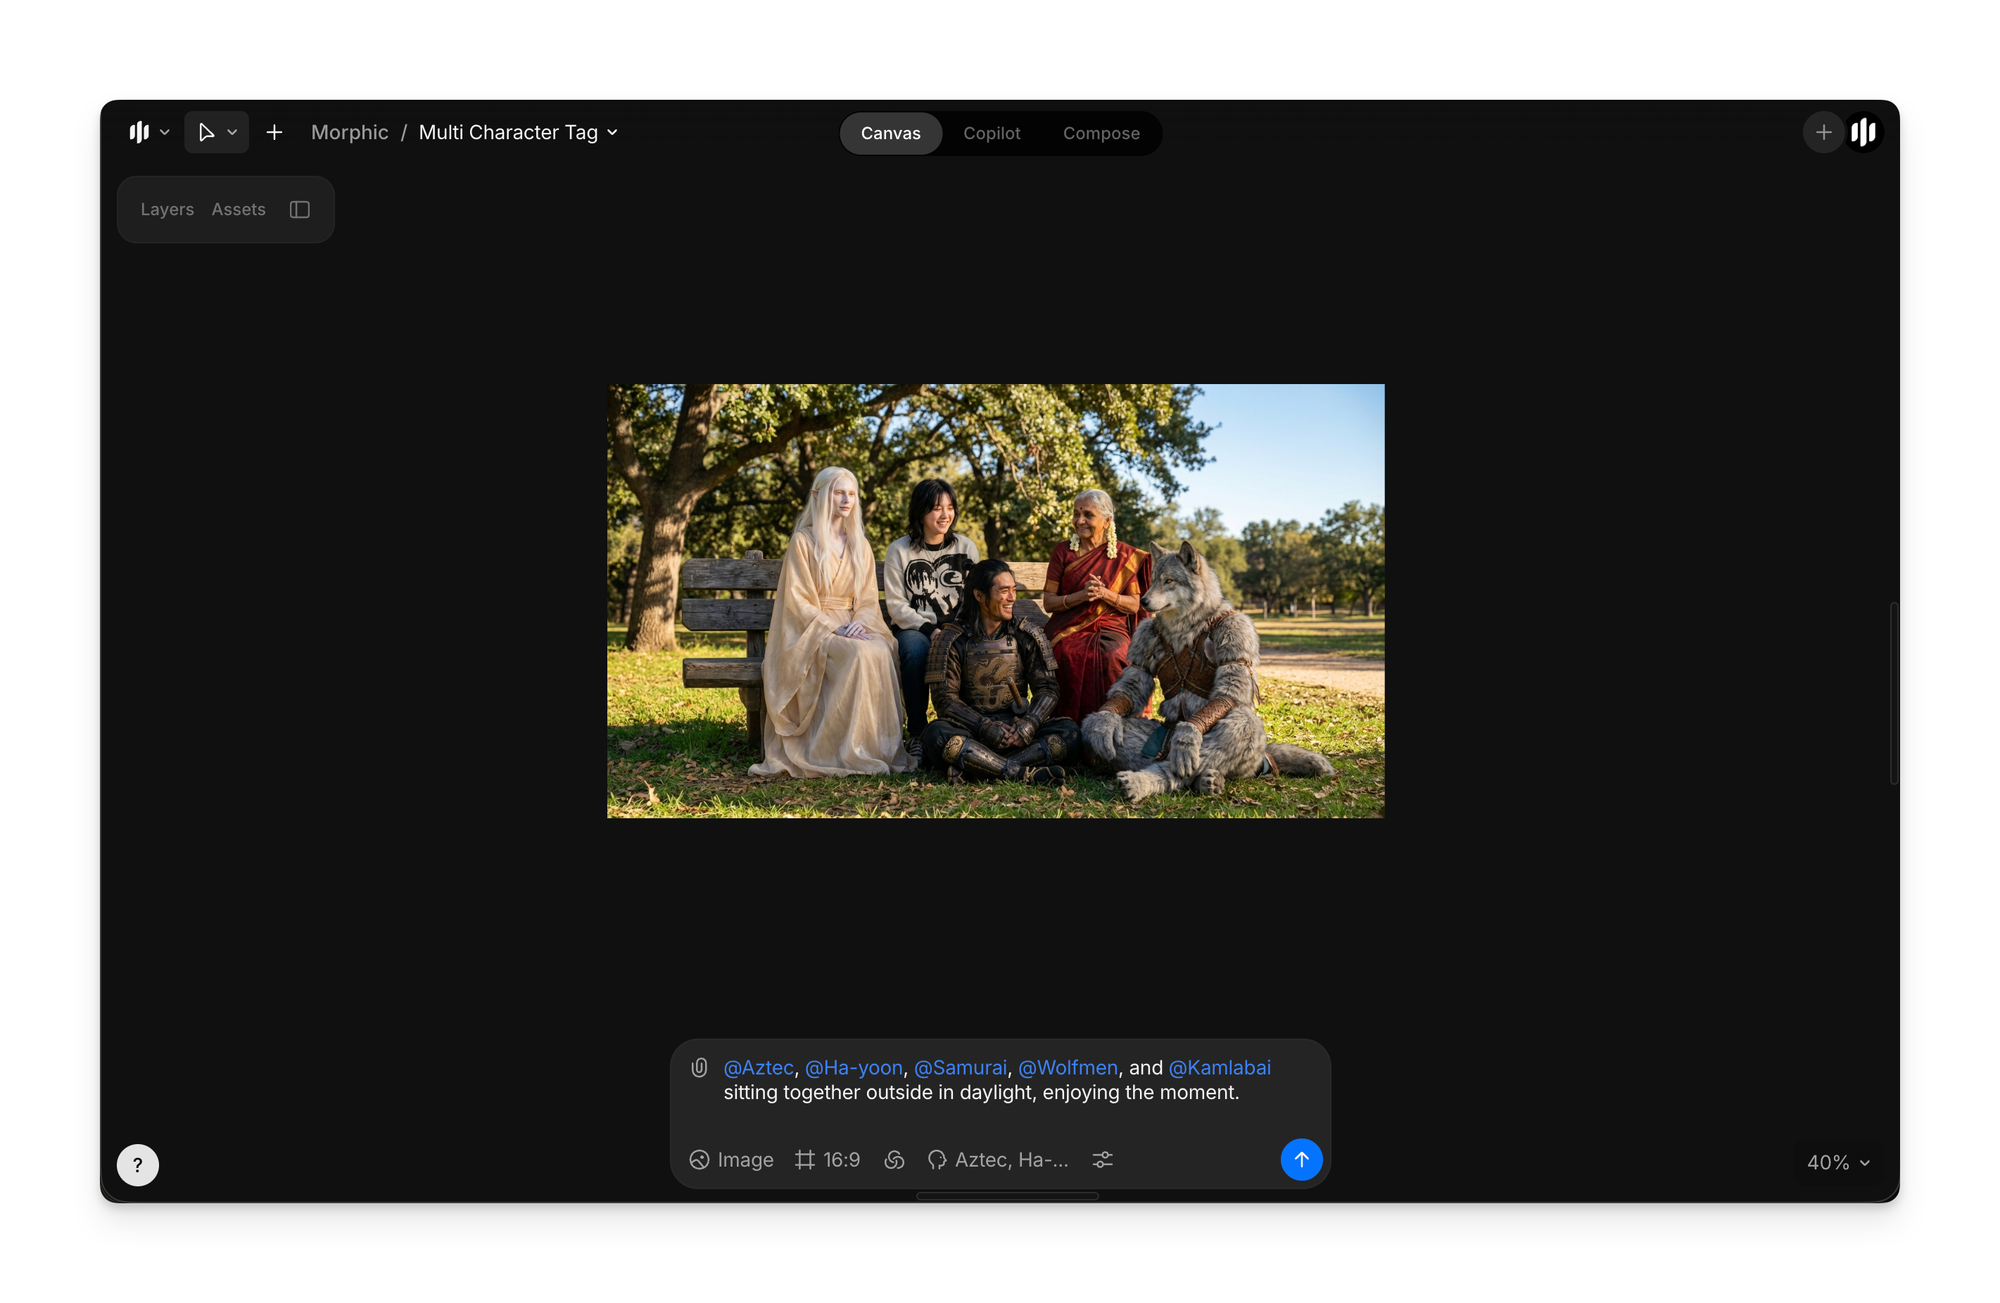
Task: Toggle the sidebar panel icon
Action: (300, 210)
